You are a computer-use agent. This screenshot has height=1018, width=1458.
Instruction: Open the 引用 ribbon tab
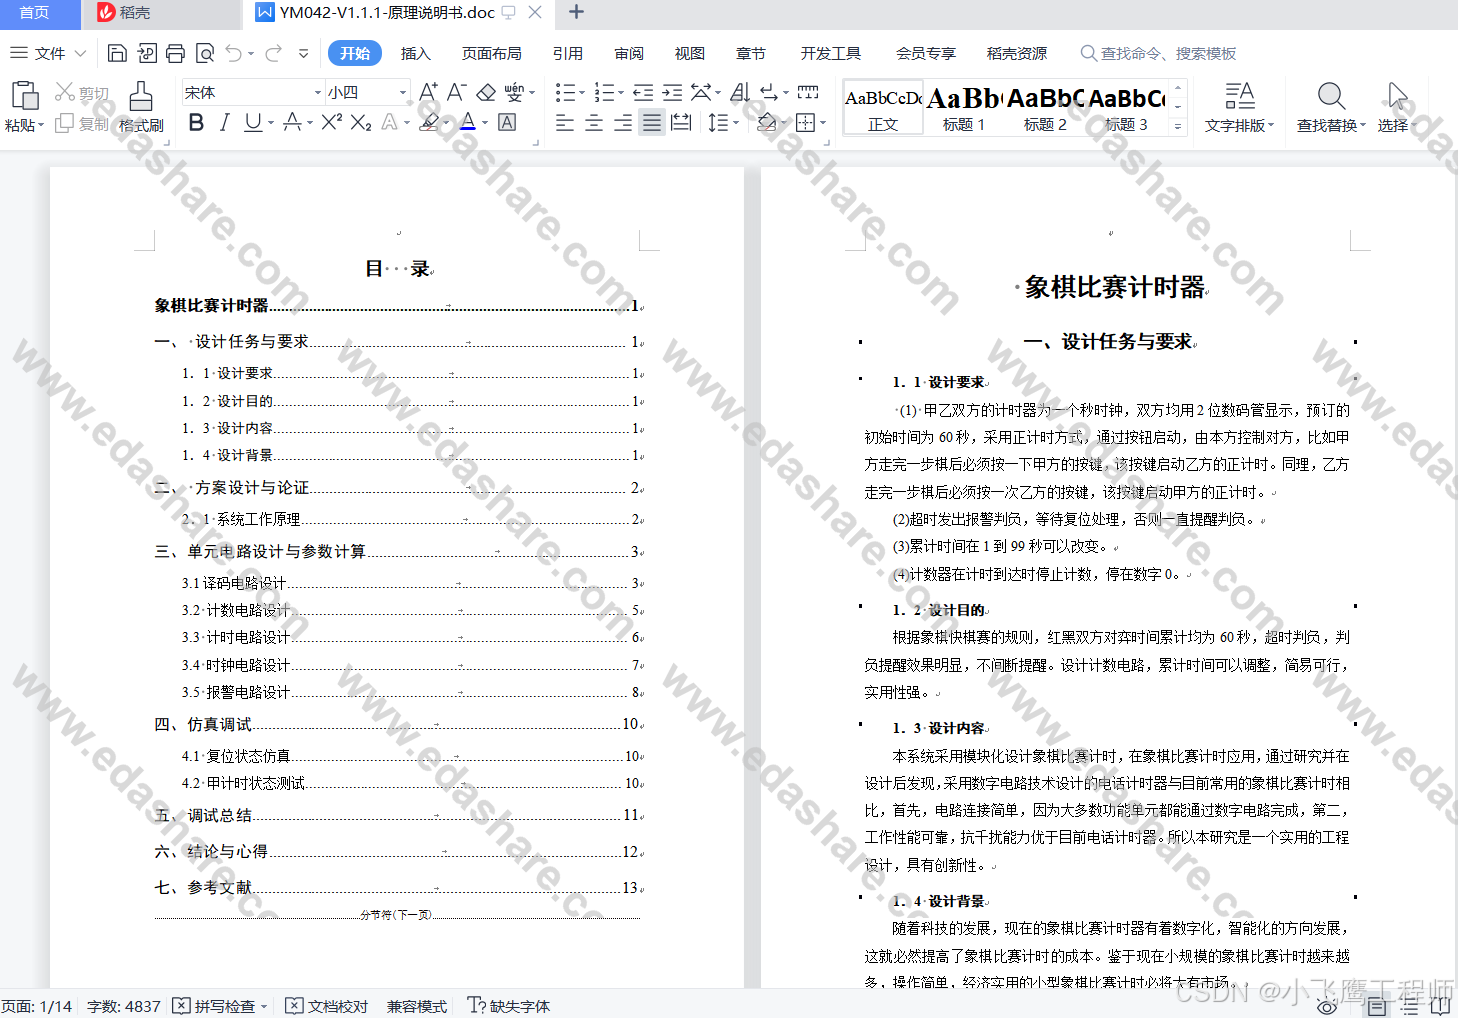[x=567, y=53]
